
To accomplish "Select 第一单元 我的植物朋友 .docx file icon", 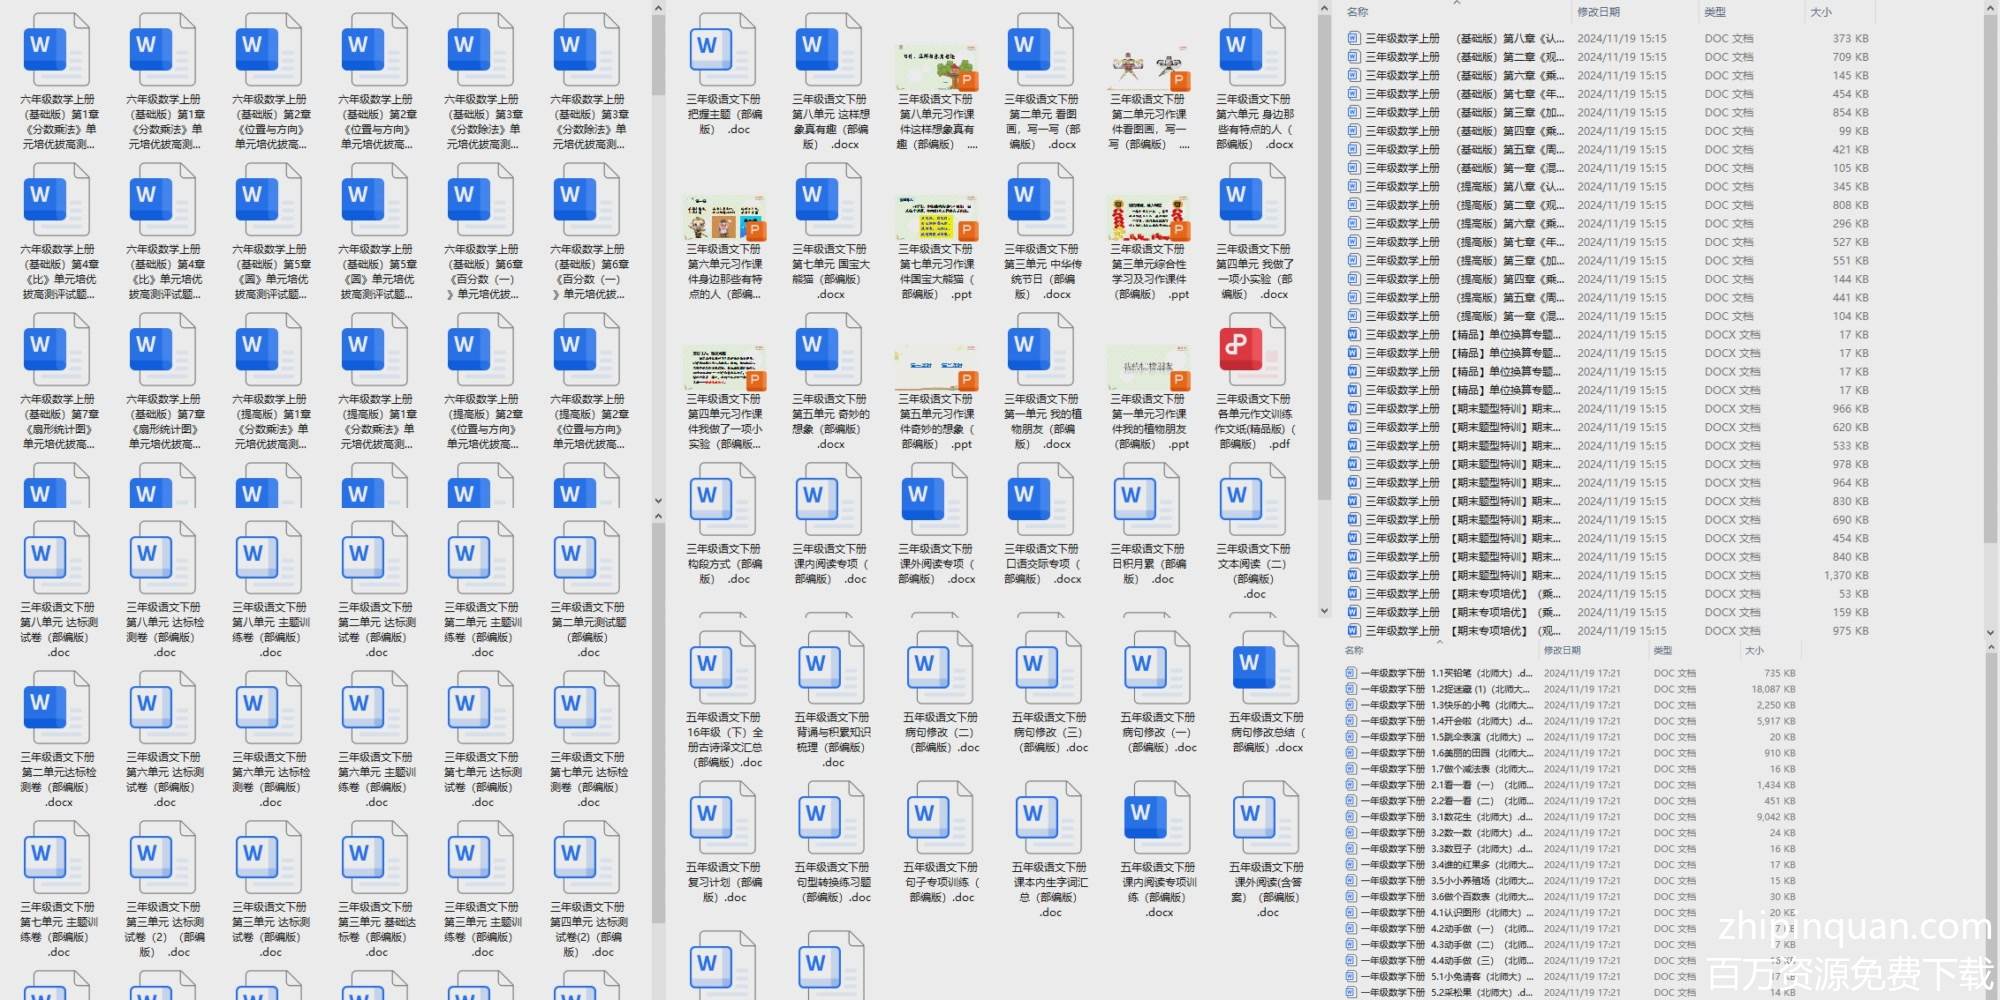I will tap(1041, 349).
